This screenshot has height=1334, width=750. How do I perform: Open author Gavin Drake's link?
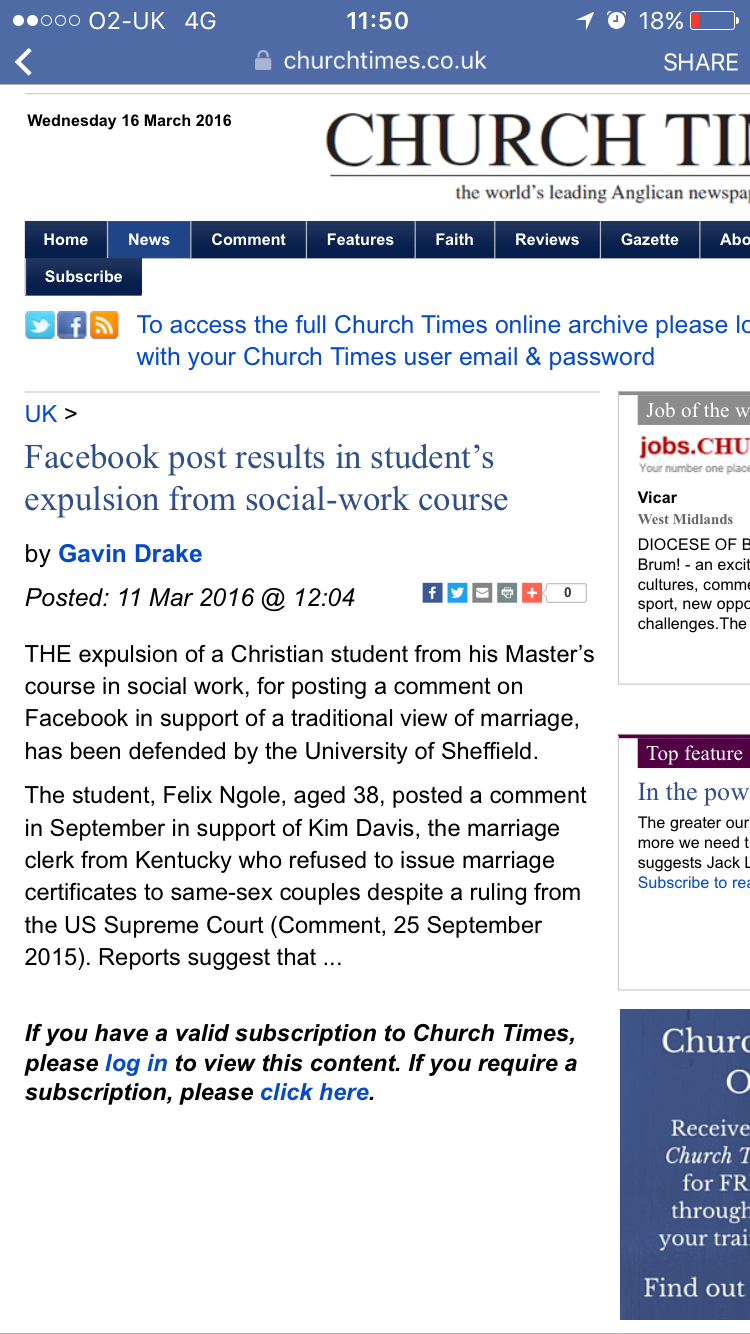tap(130, 554)
